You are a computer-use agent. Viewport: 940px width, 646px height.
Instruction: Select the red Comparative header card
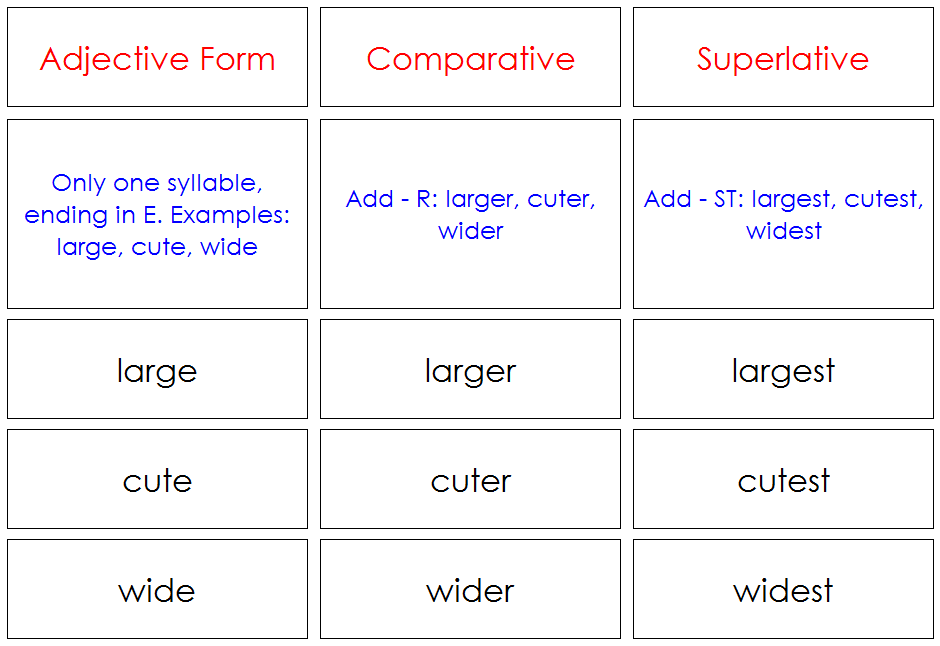(470, 58)
